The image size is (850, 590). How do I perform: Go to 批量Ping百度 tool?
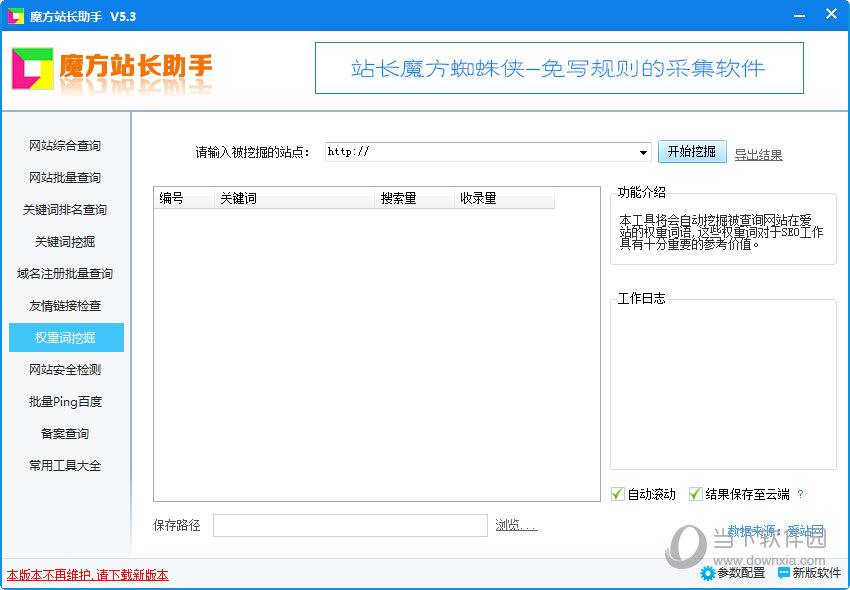(65, 402)
